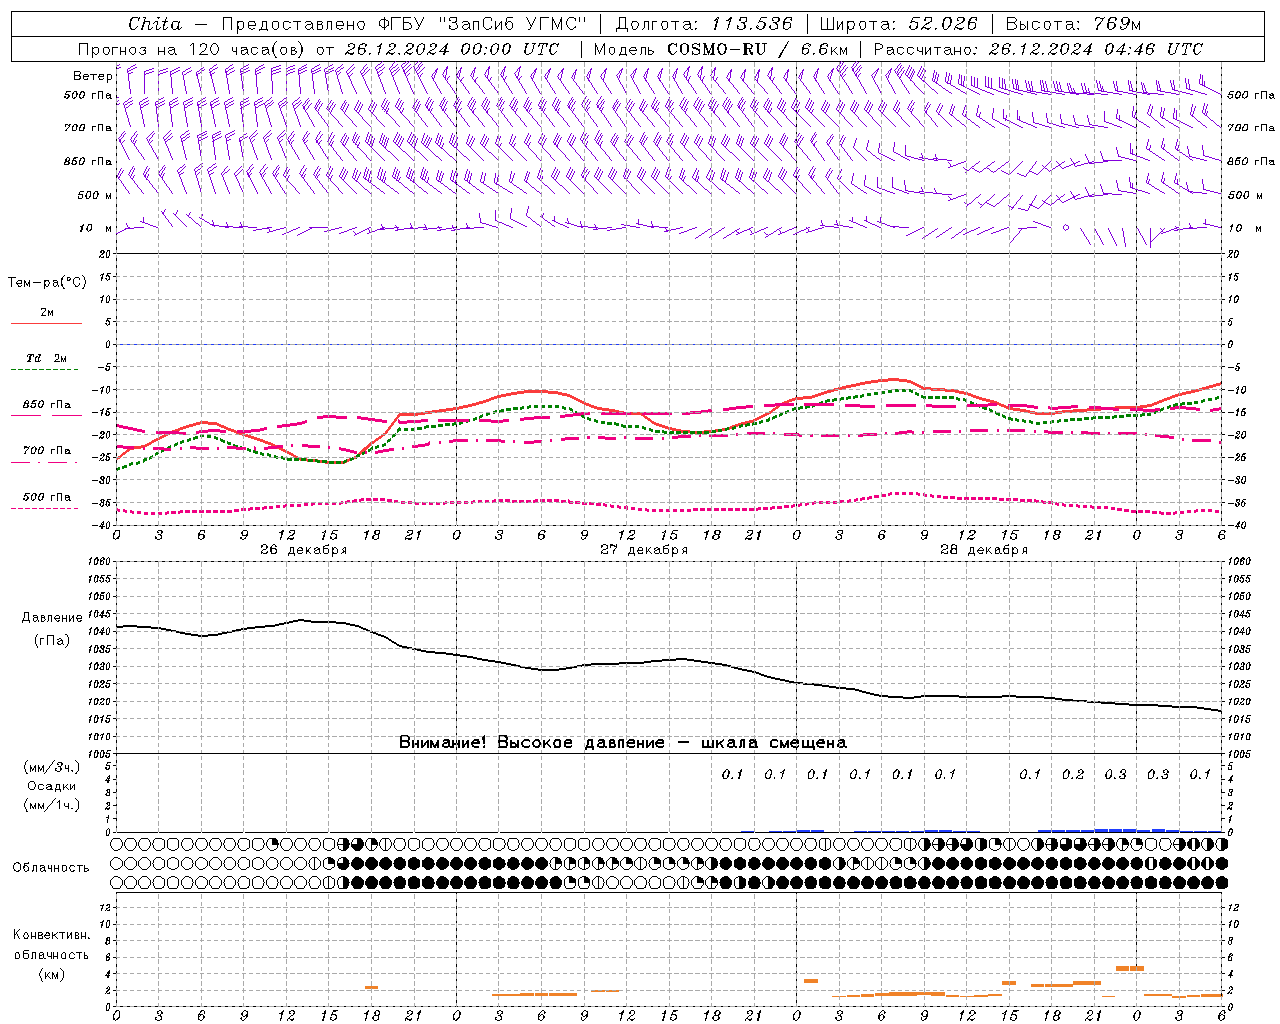The height and width of the screenshot is (1024, 1280).
Task: Click the "850 гПа" temperature legend entry
Action: (x=47, y=405)
